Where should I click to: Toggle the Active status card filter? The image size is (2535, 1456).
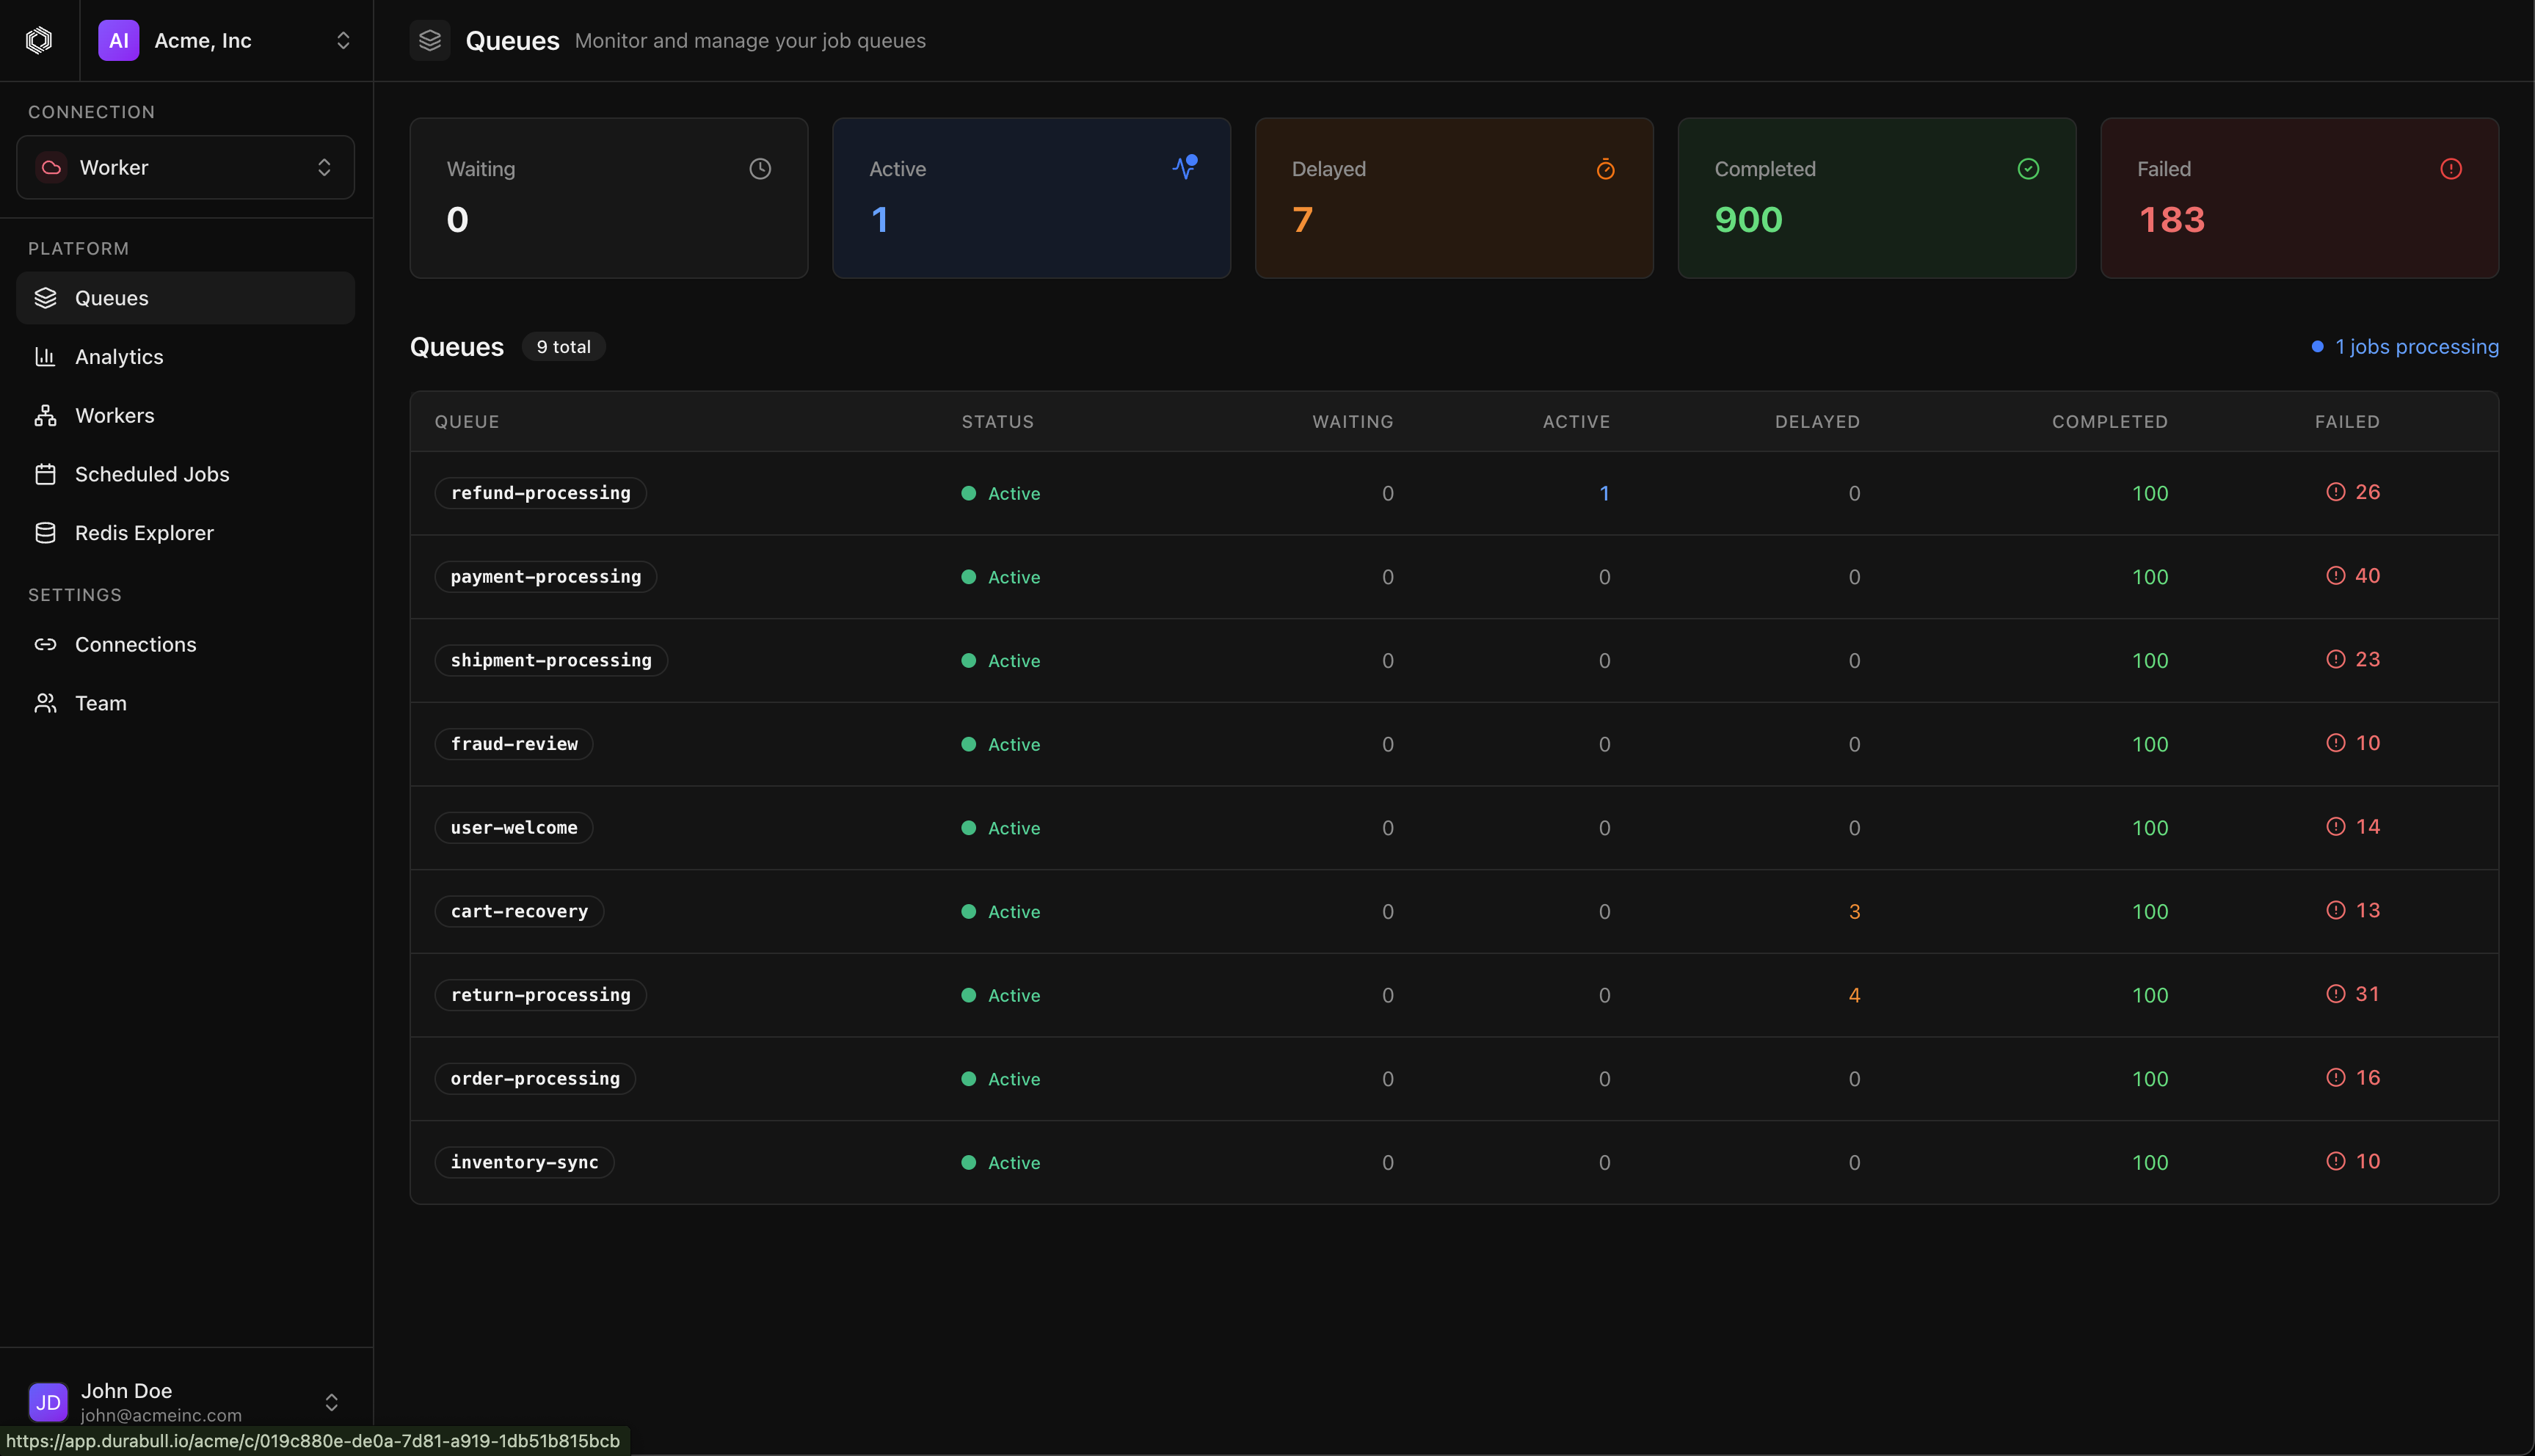(x=1031, y=198)
